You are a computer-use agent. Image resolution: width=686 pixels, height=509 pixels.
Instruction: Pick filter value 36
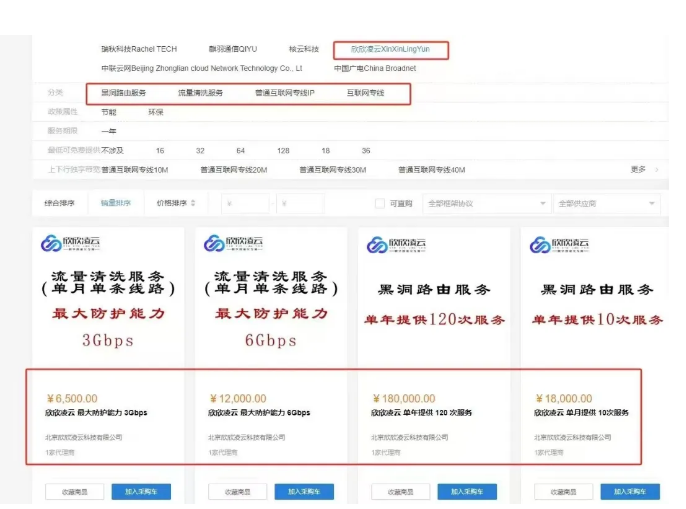pyautogui.click(x=366, y=151)
